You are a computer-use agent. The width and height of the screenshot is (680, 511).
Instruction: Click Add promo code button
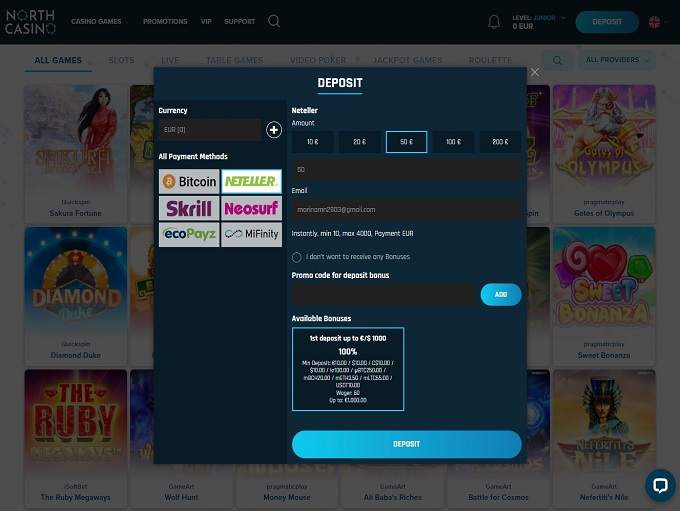[x=501, y=295]
